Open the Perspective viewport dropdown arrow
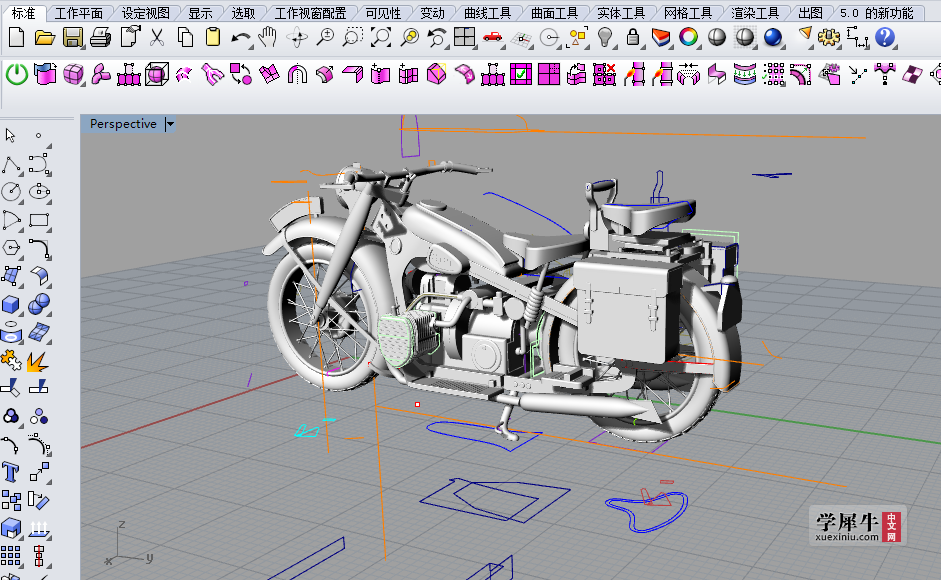Viewport: 941px width, 580px height. click(x=170, y=124)
